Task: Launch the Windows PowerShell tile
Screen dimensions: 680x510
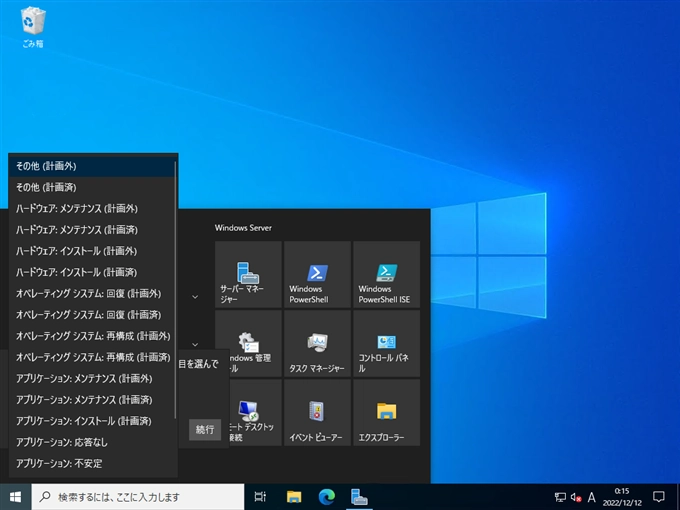Action: click(317, 274)
